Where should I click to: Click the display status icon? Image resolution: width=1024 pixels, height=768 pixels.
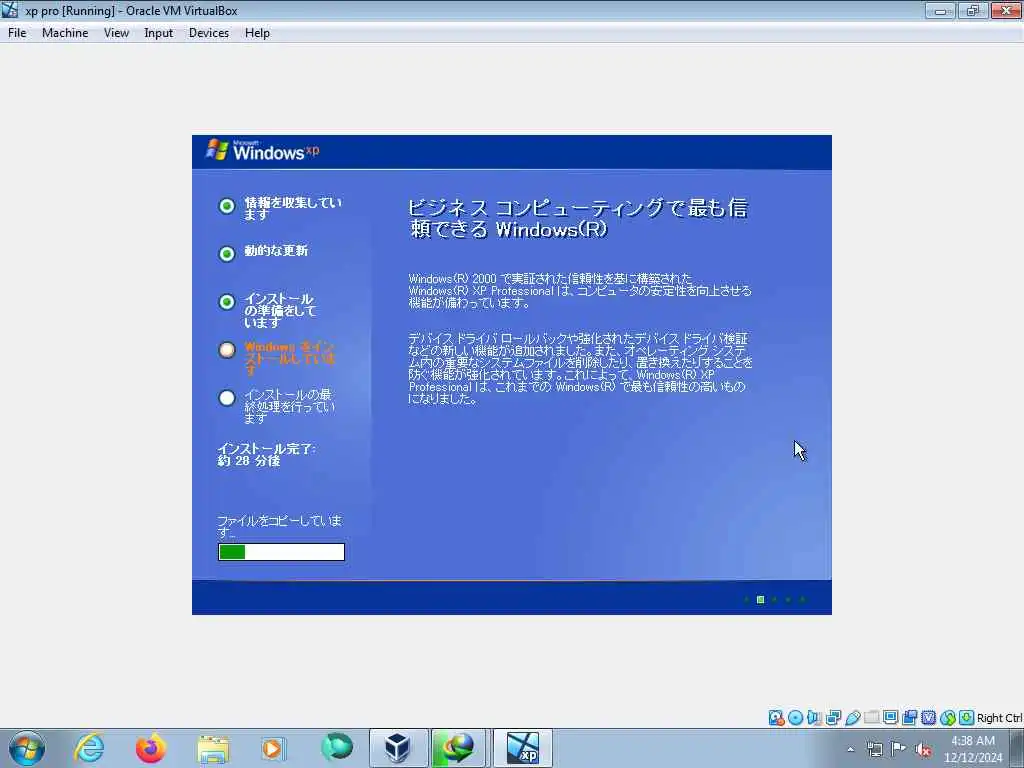pos(890,718)
